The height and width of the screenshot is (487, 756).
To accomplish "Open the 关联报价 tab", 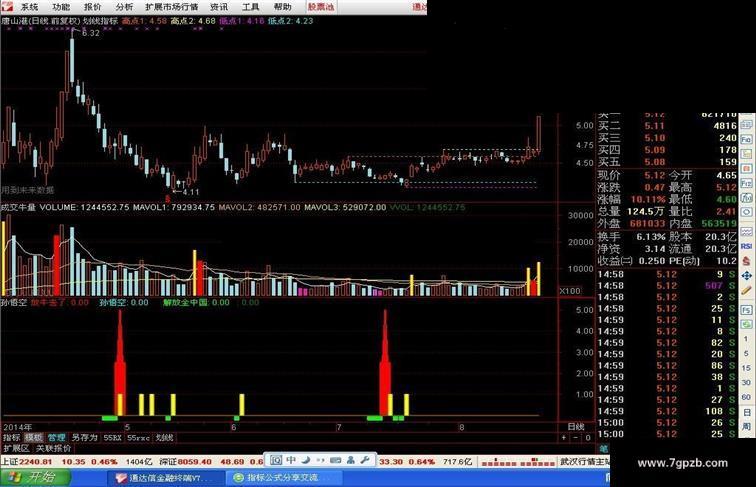I will 54,448.
